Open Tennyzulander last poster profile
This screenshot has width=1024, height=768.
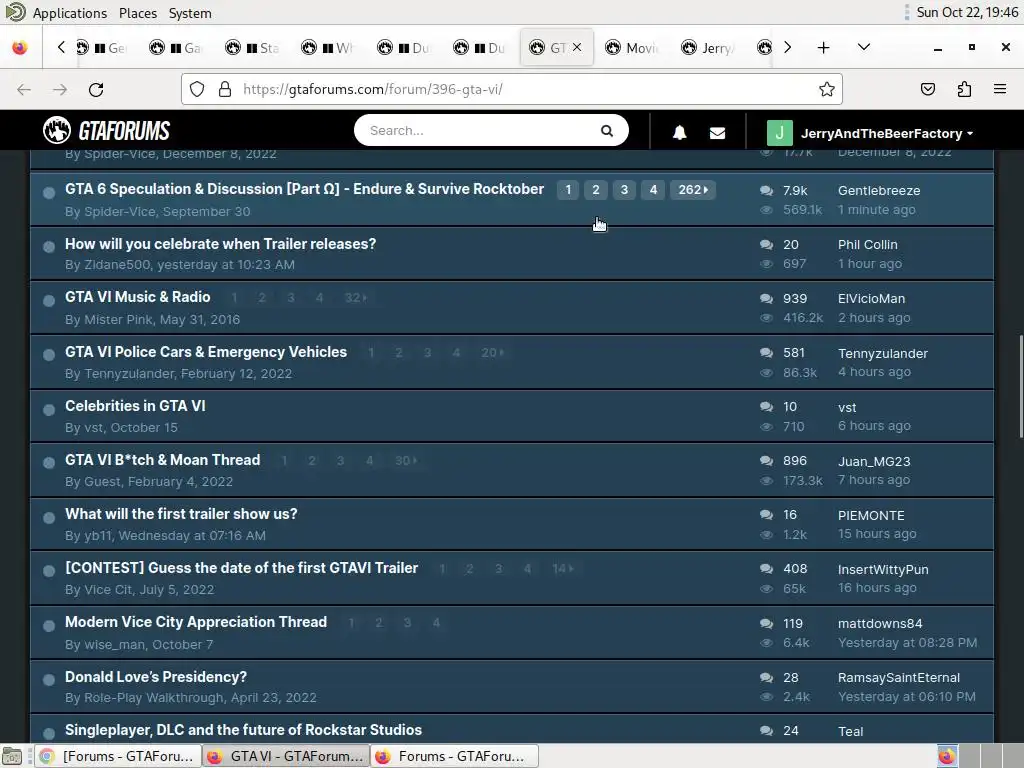click(x=883, y=353)
